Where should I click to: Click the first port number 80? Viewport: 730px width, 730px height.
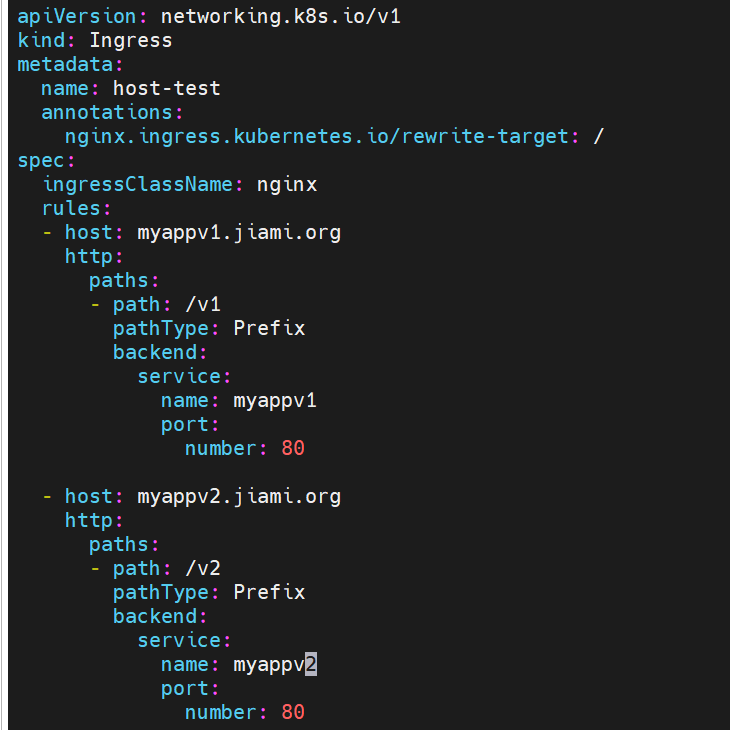click(292, 449)
